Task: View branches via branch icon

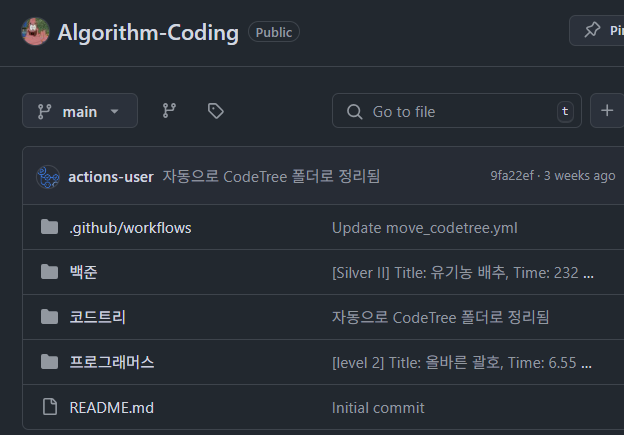Action: (169, 111)
